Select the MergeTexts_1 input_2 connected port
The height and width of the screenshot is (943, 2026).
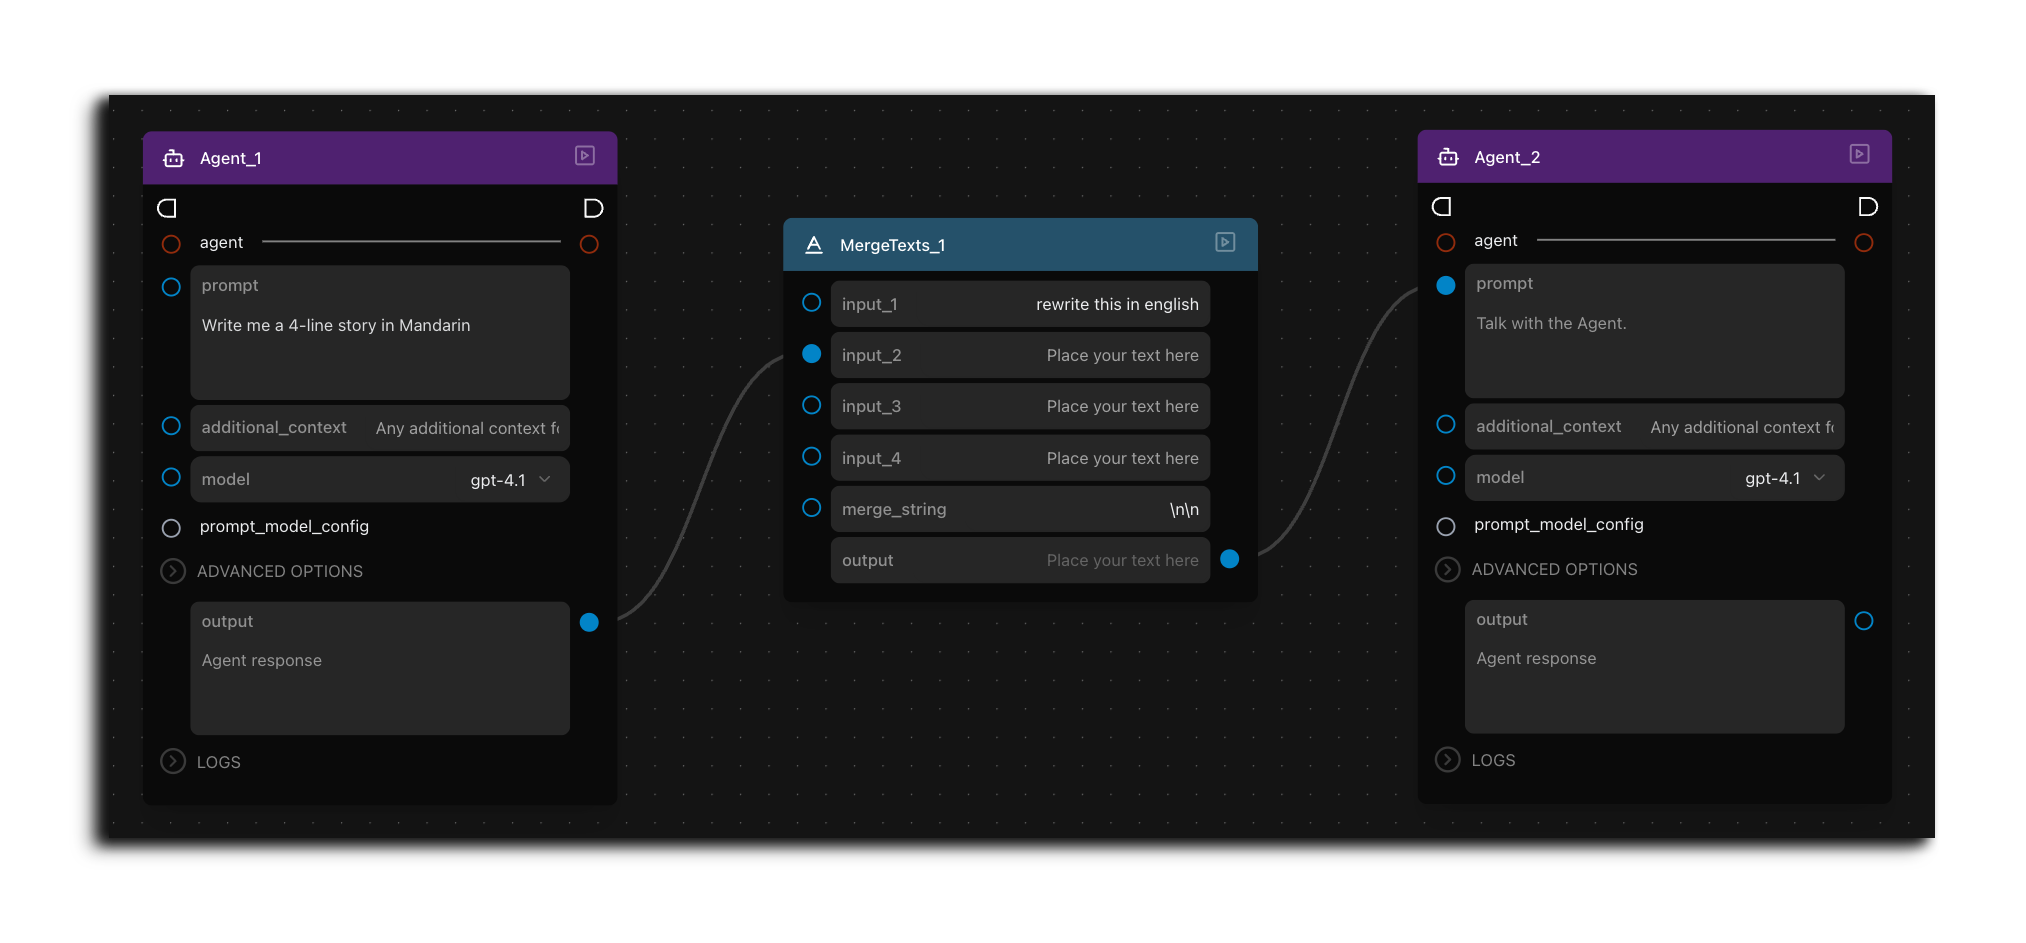pos(812,353)
